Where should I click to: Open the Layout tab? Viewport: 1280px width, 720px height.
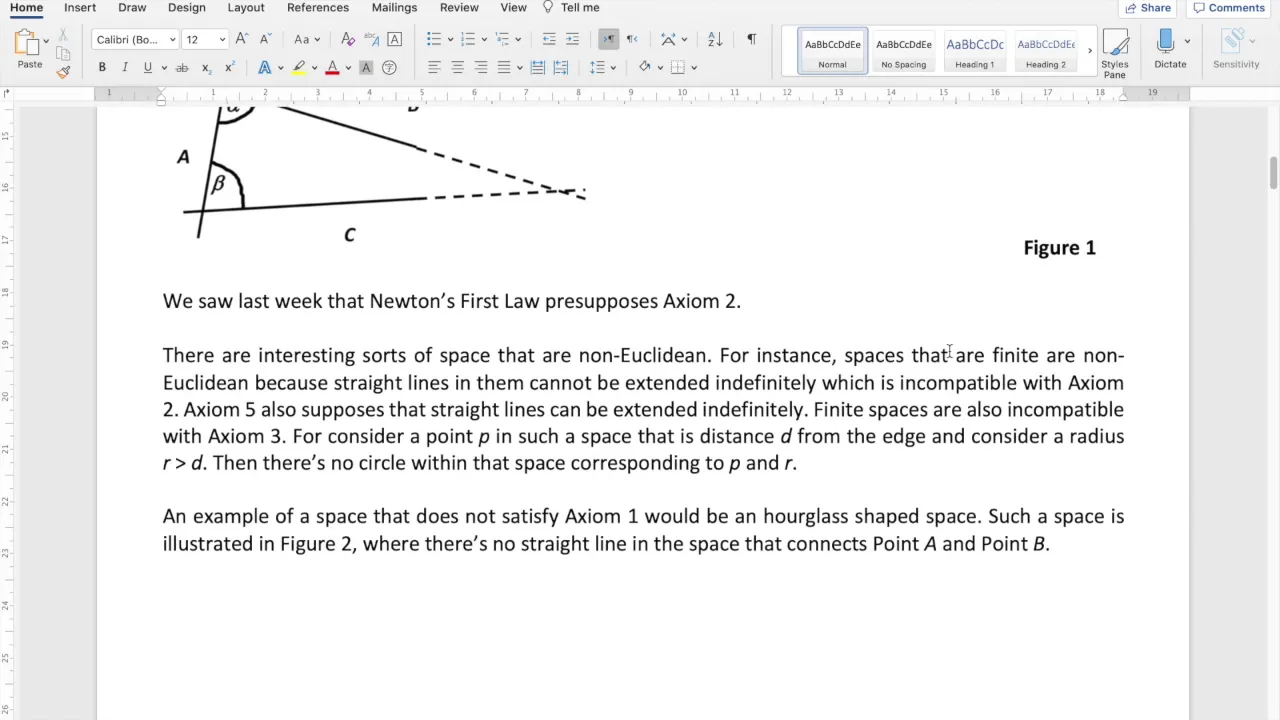pyautogui.click(x=246, y=7)
